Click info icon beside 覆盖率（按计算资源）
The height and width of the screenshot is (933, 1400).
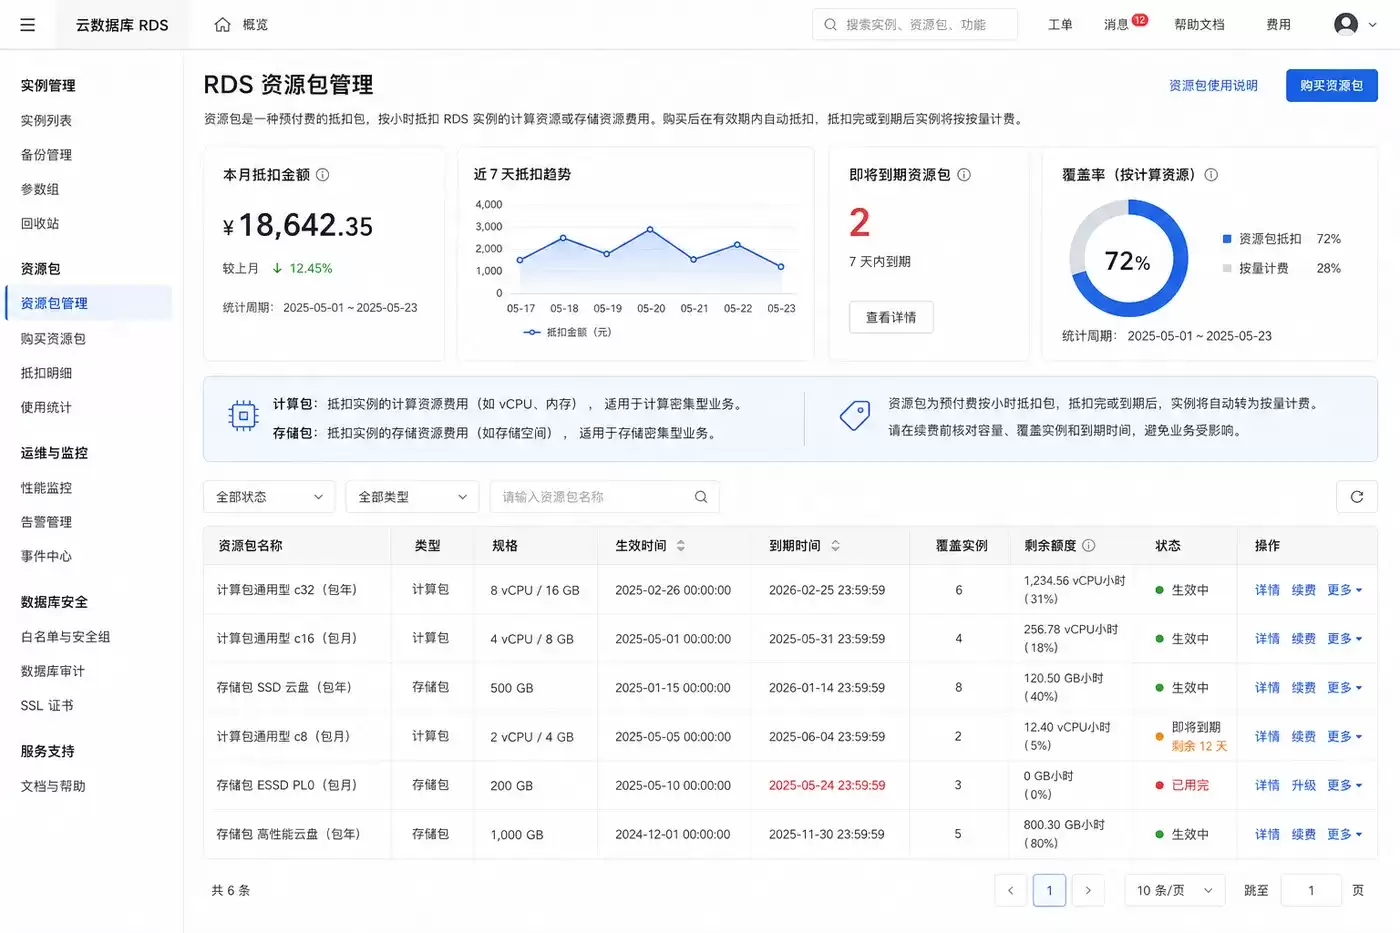pyautogui.click(x=1211, y=175)
